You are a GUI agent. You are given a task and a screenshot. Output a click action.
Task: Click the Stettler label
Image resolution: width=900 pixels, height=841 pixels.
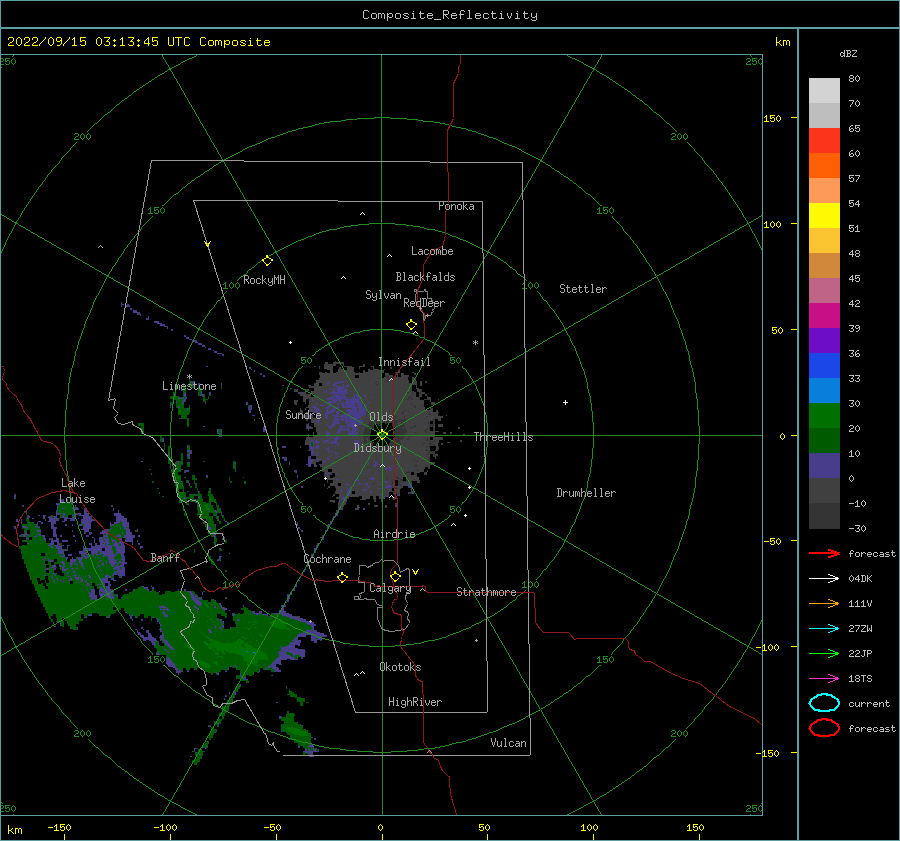583,289
